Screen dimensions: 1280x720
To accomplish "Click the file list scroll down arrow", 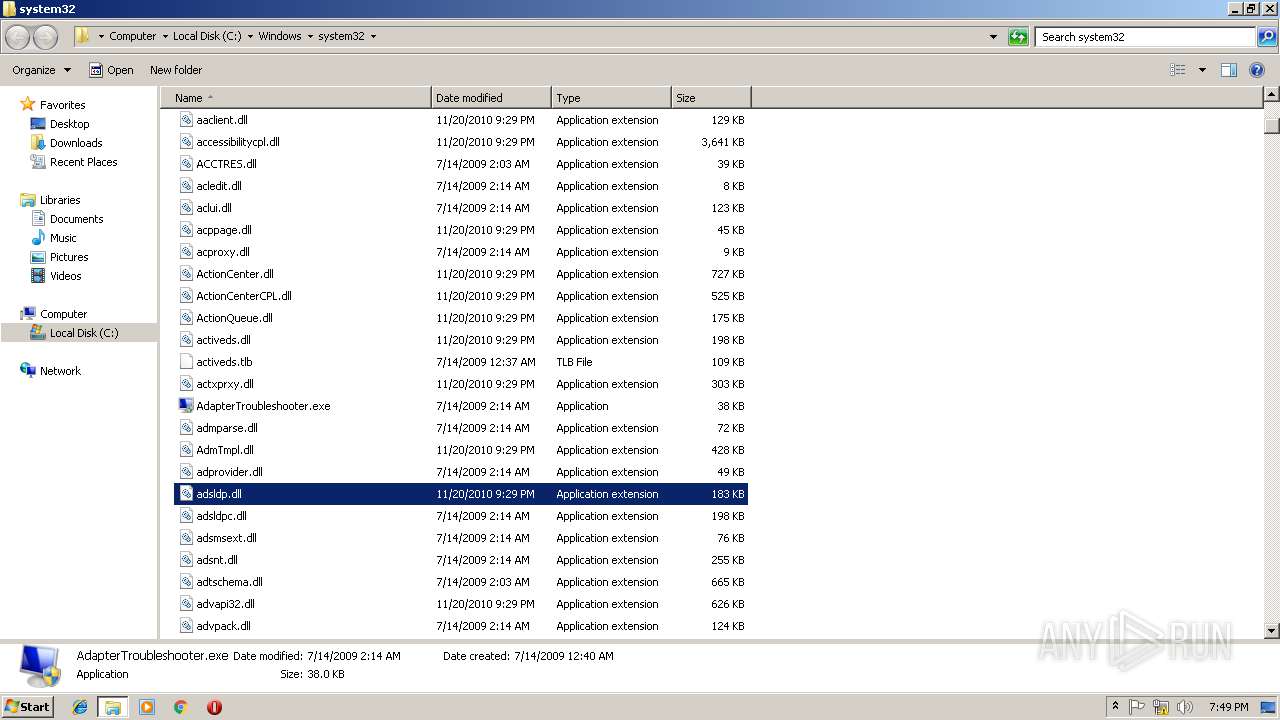I will tap(1272, 631).
